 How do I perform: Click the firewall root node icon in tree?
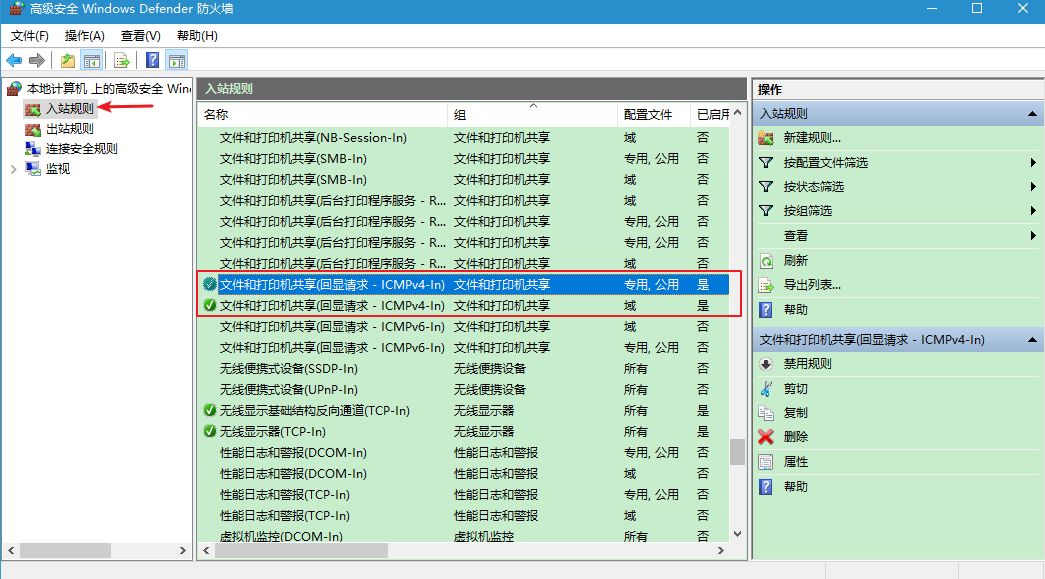point(14,89)
